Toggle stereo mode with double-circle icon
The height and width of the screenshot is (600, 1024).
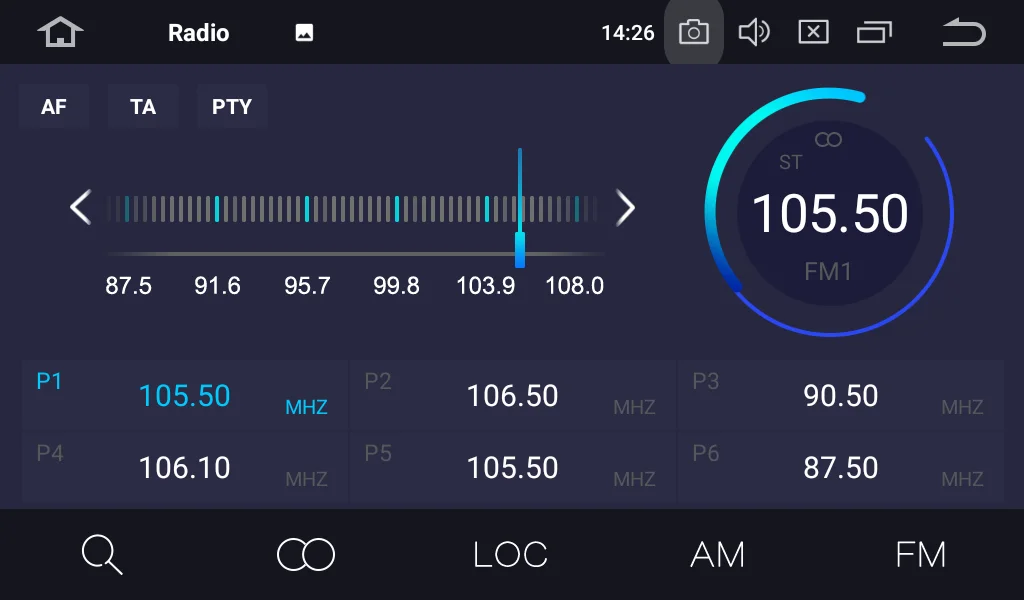(x=306, y=554)
